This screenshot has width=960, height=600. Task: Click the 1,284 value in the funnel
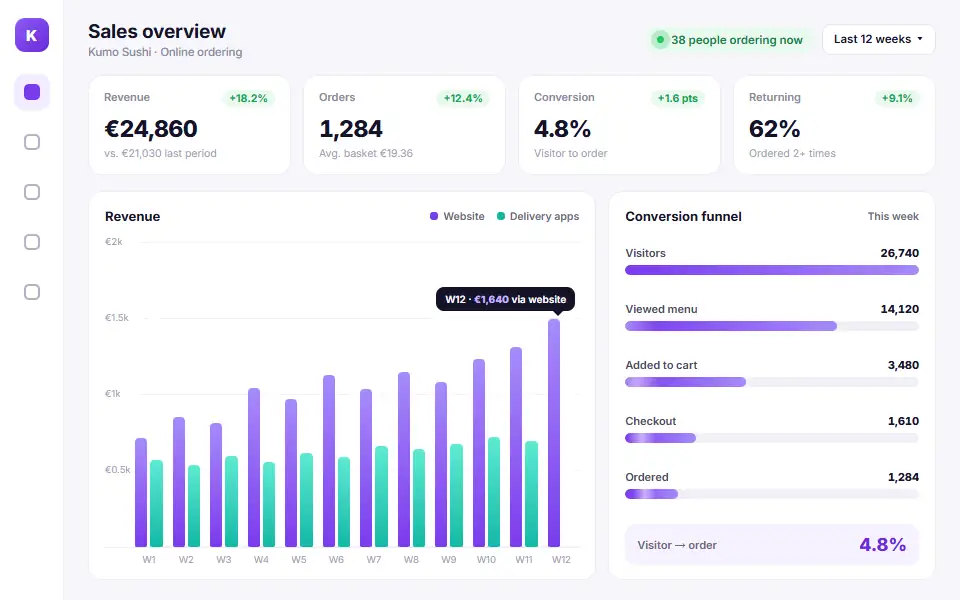903,477
